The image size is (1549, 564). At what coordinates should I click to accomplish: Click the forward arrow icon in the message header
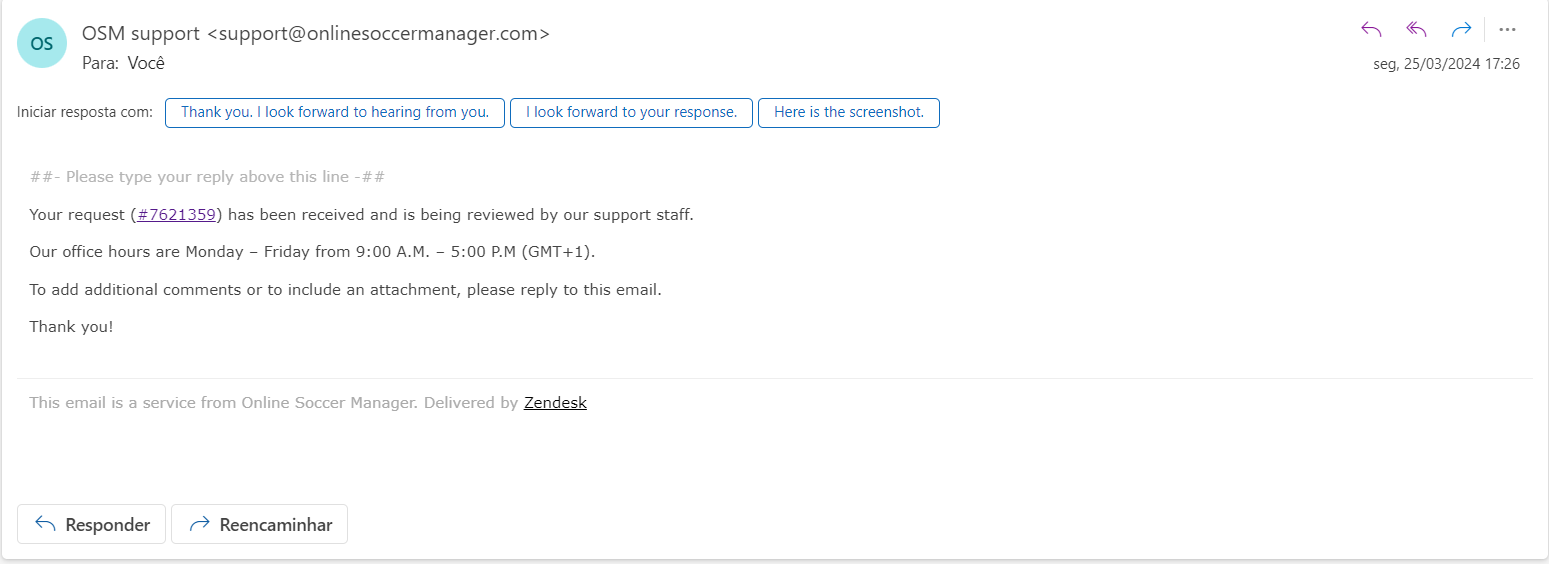click(x=1461, y=30)
